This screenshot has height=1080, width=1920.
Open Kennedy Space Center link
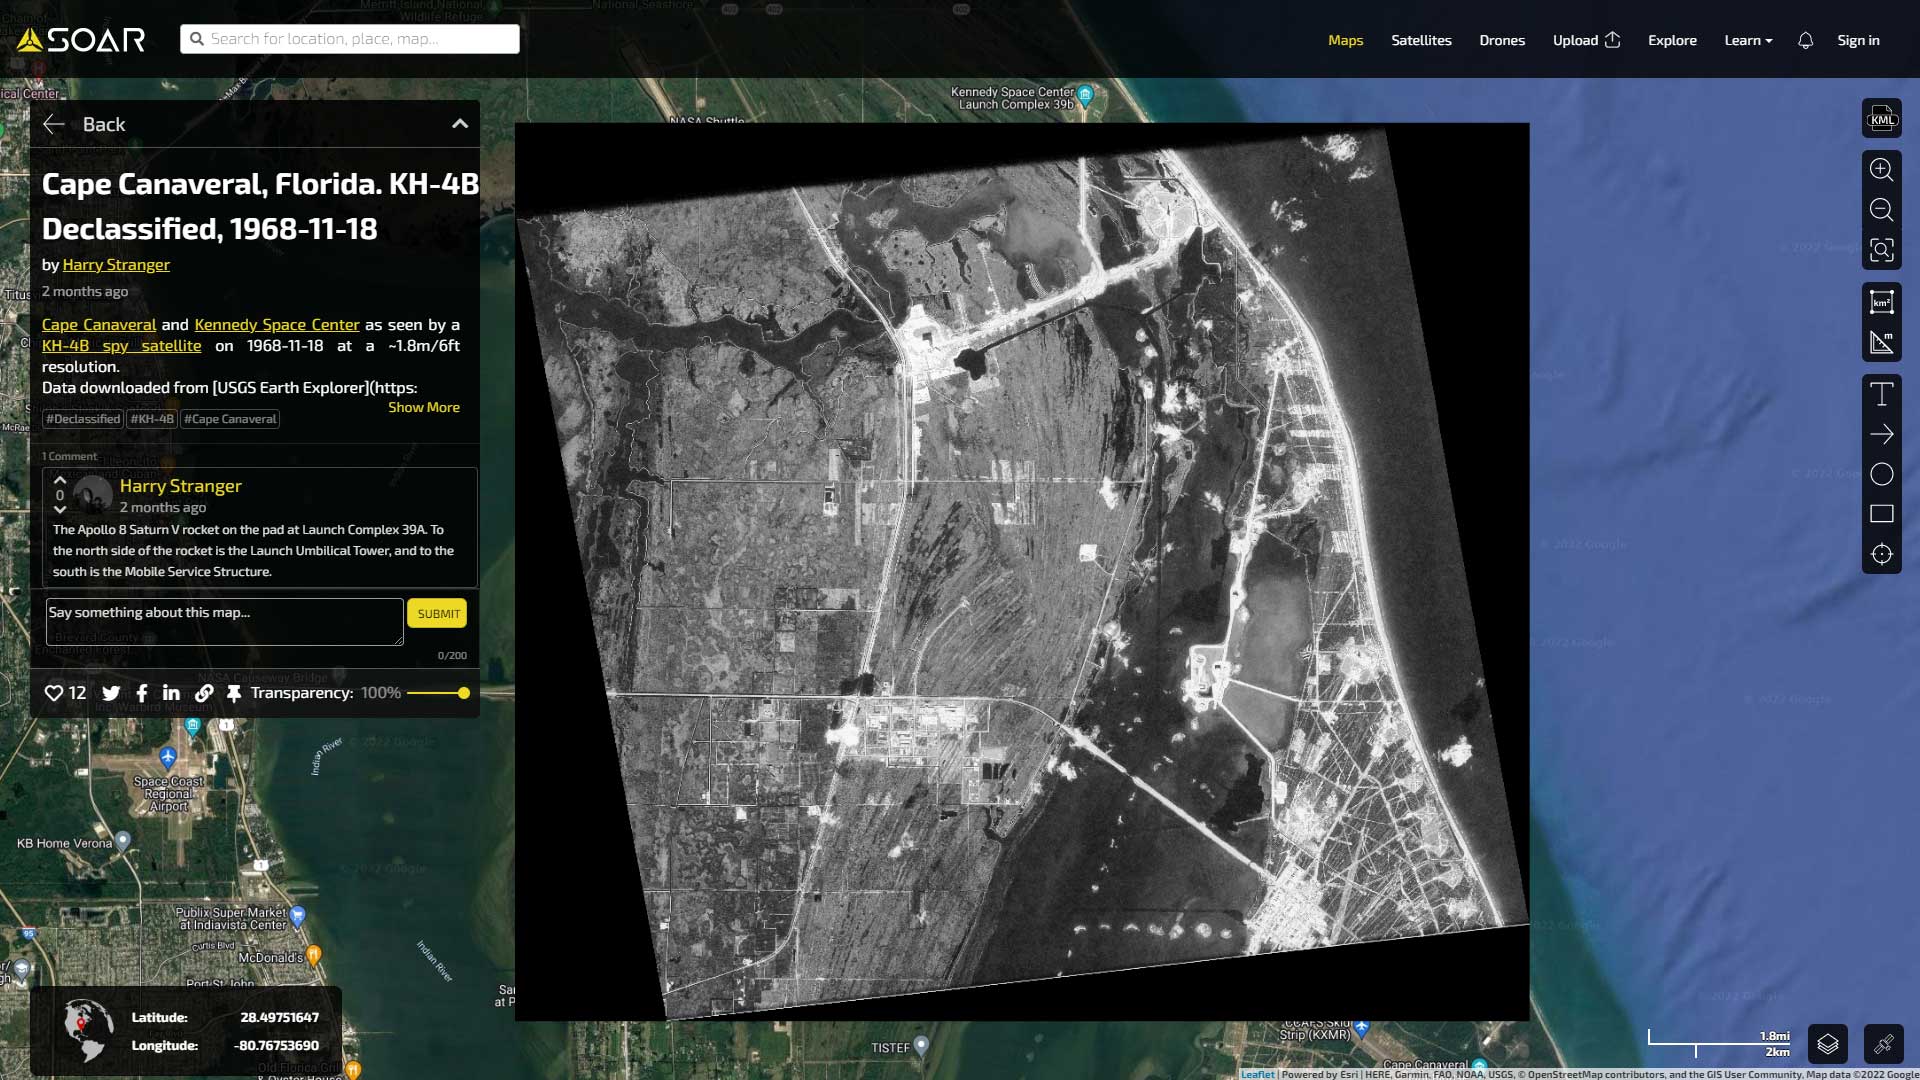click(276, 324)
